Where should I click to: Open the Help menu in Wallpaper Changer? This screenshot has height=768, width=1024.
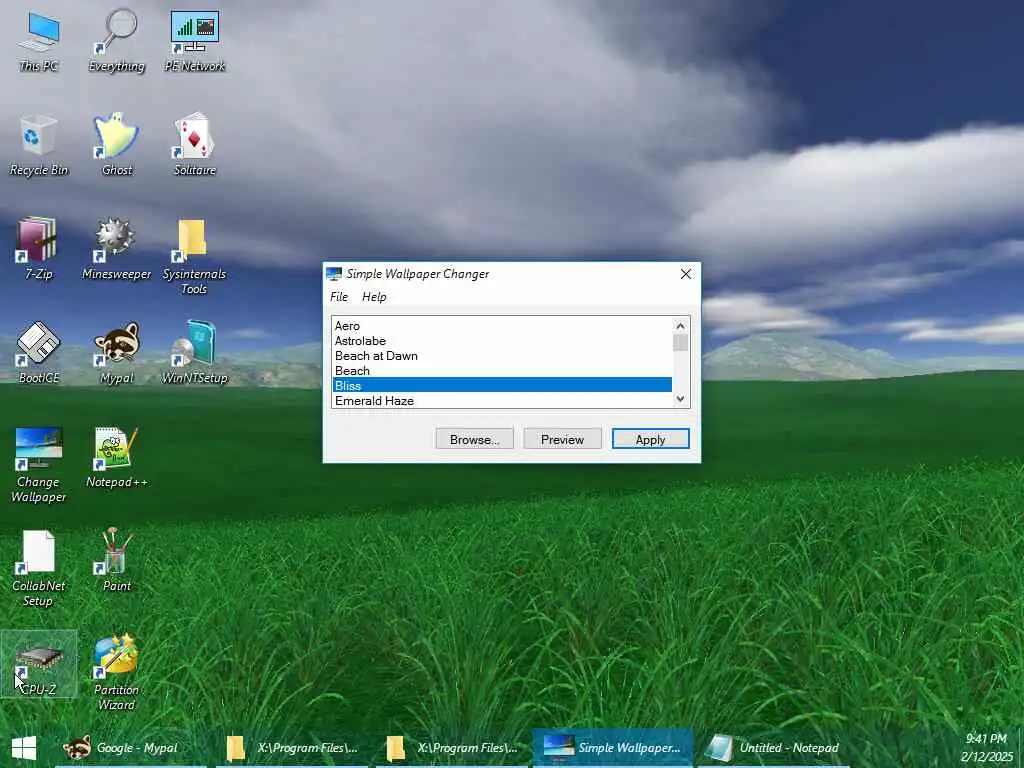pos(374,297)
